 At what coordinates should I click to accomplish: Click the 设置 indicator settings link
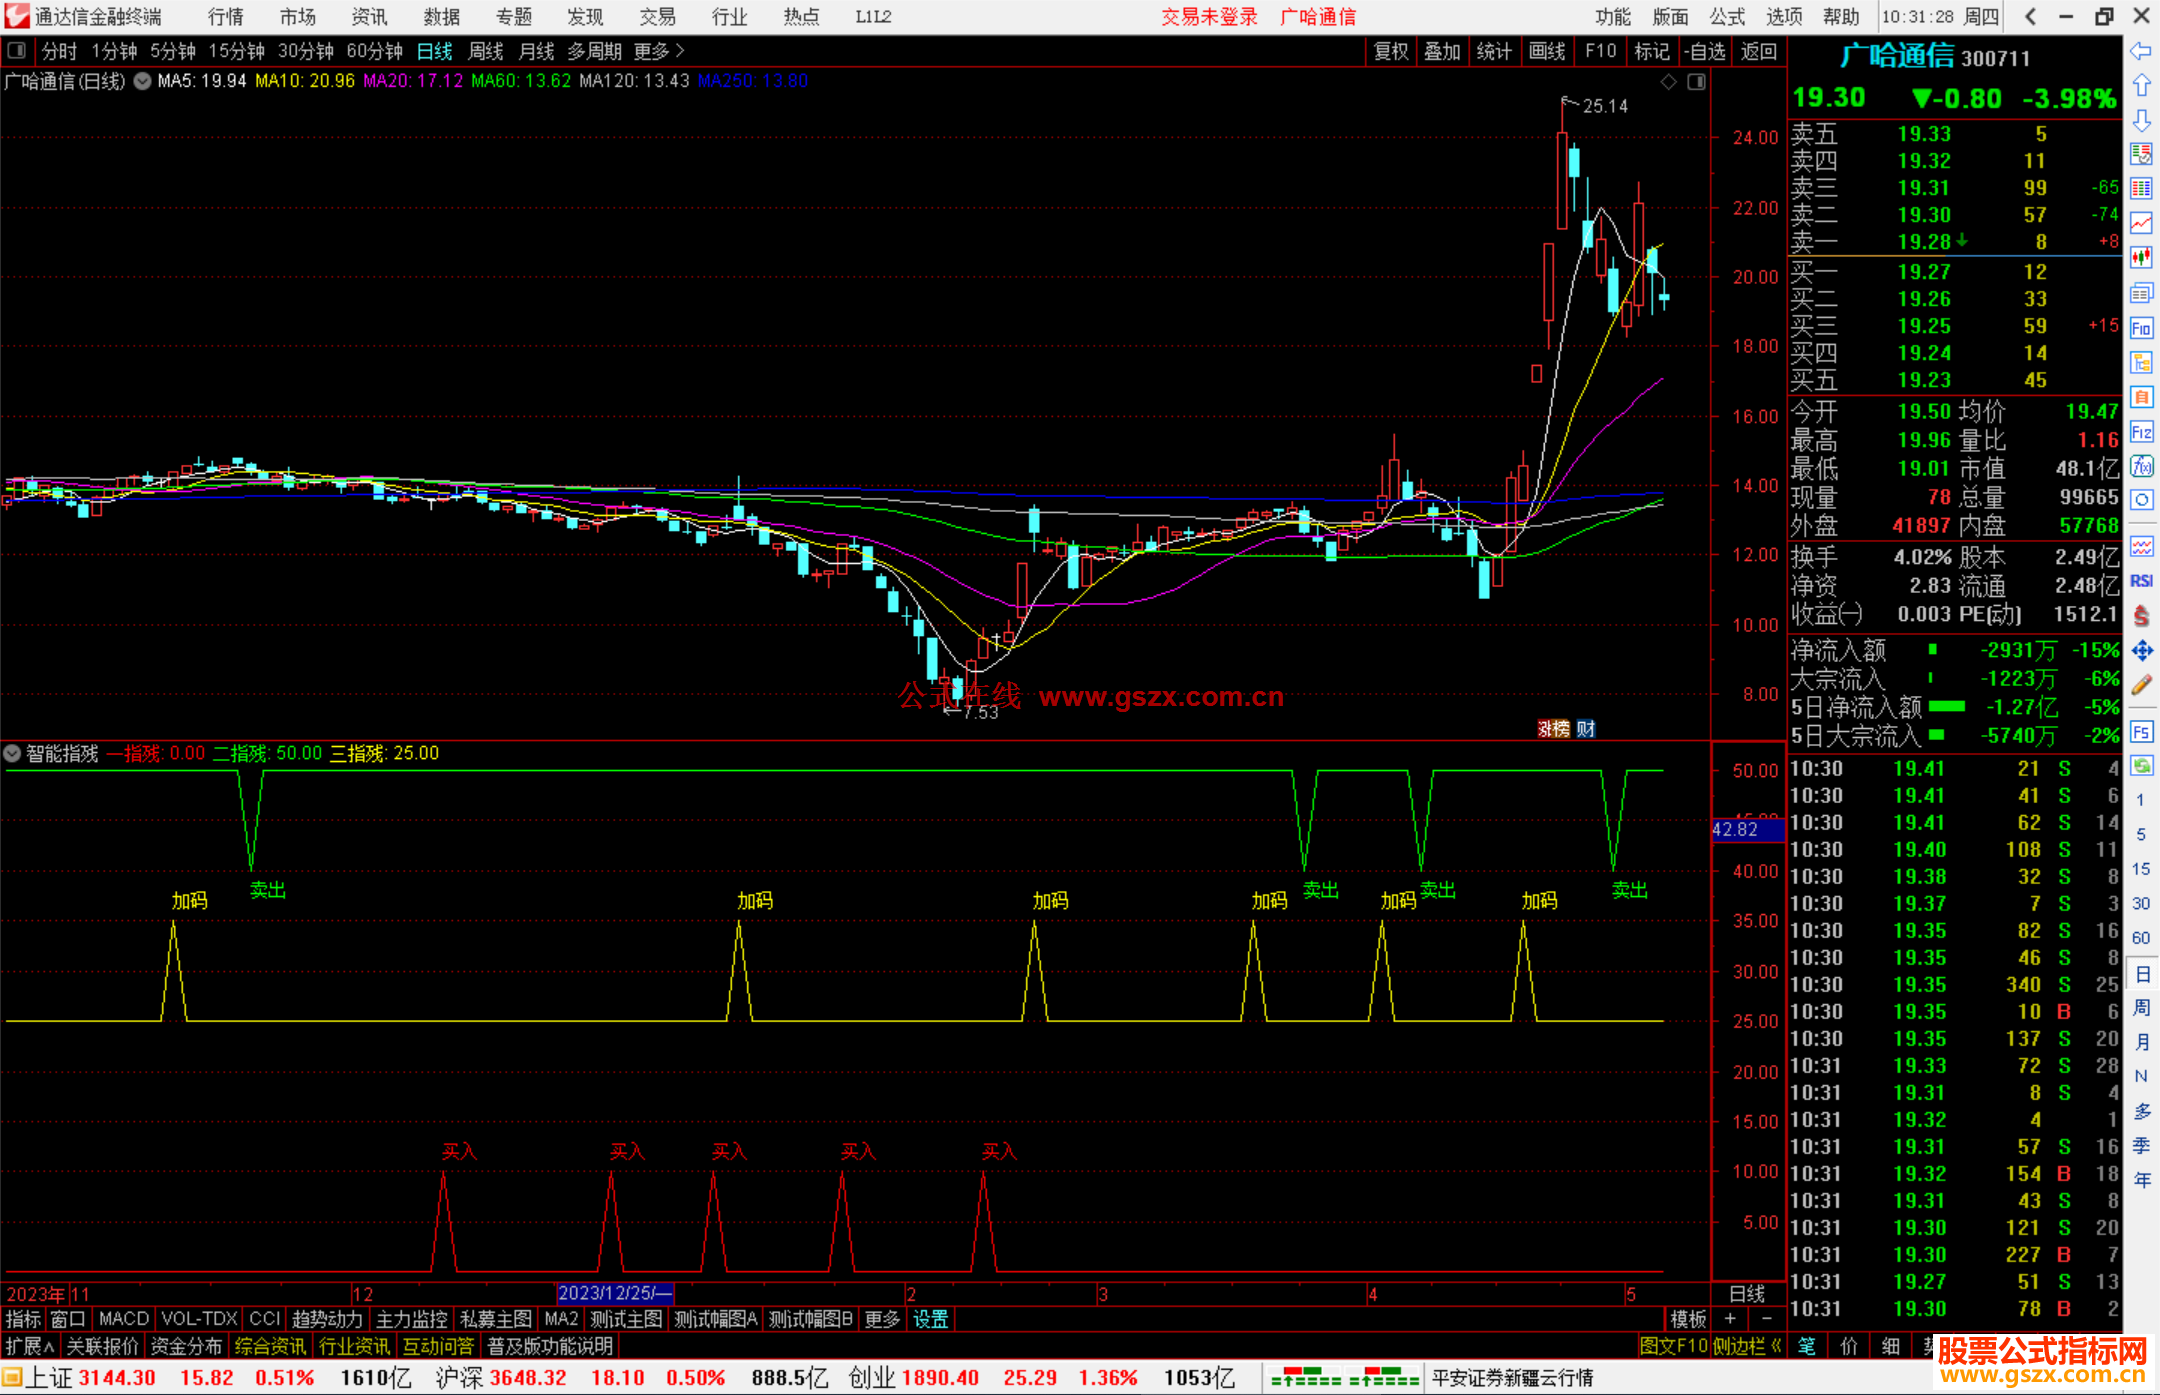930,1319
